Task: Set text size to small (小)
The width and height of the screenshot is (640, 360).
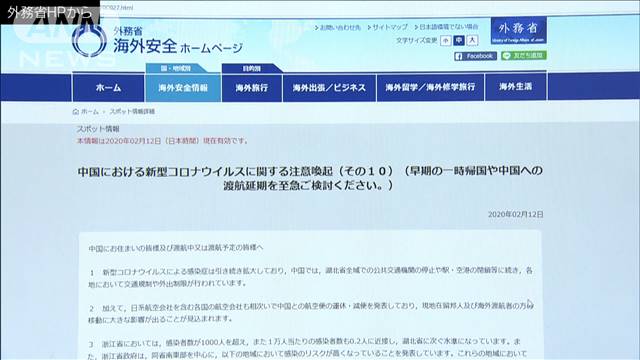Action: click(x=446, y=40)
